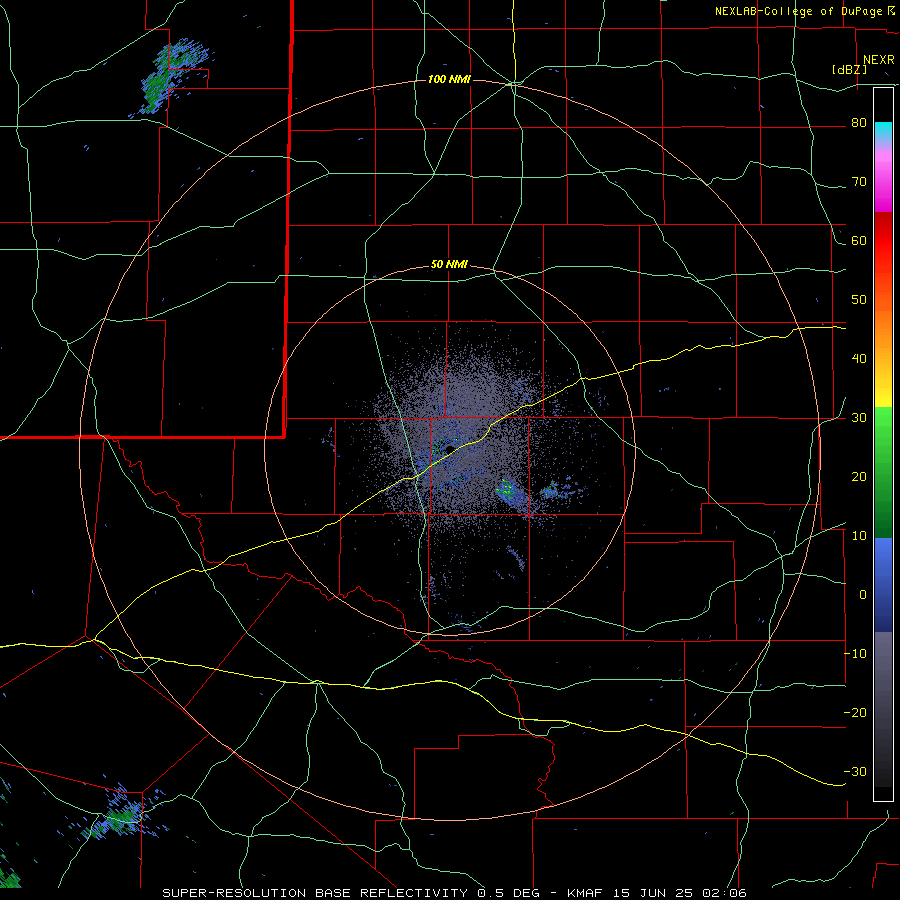Select the 50 value on the dBZ scale
Screen dimensions: 900x900
(859, 300)
